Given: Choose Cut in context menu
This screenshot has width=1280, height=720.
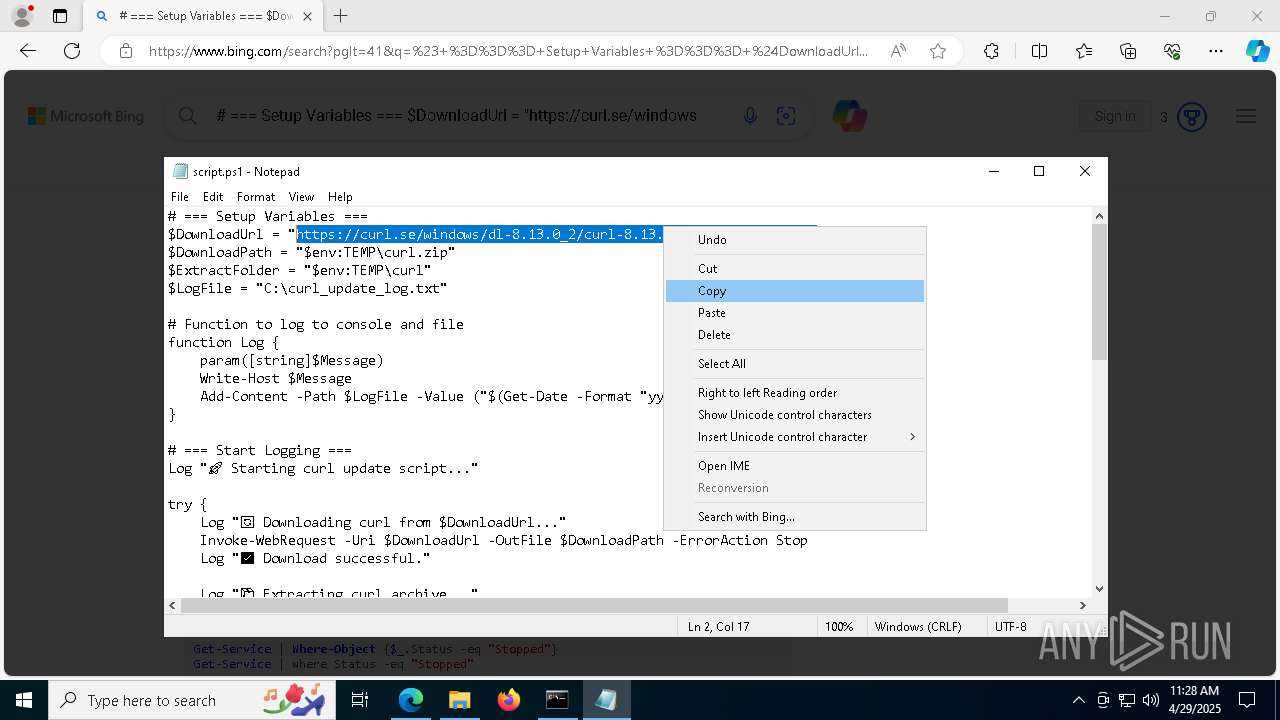Looking at the screenshot, I should (795, 269).
